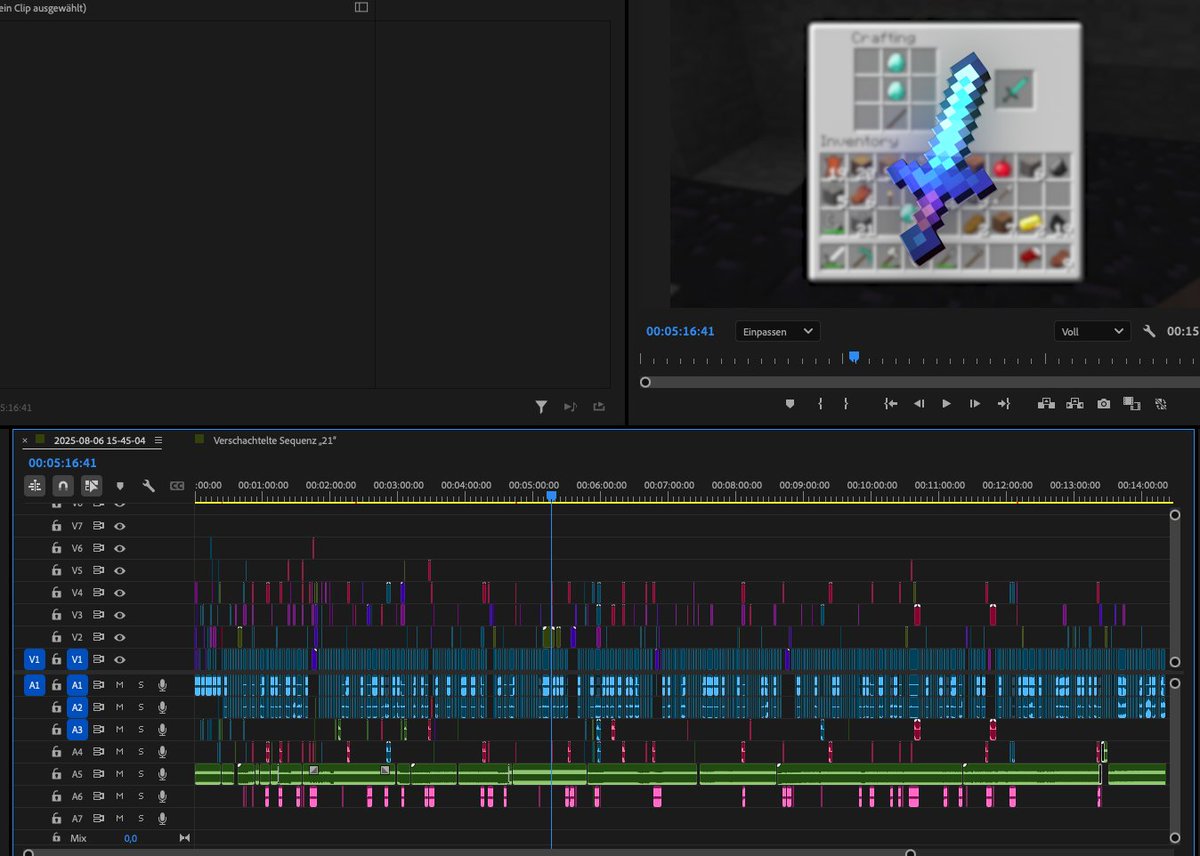Toggle Linked Selection in the timeline

pyautogui.click(x=92, y=485)
